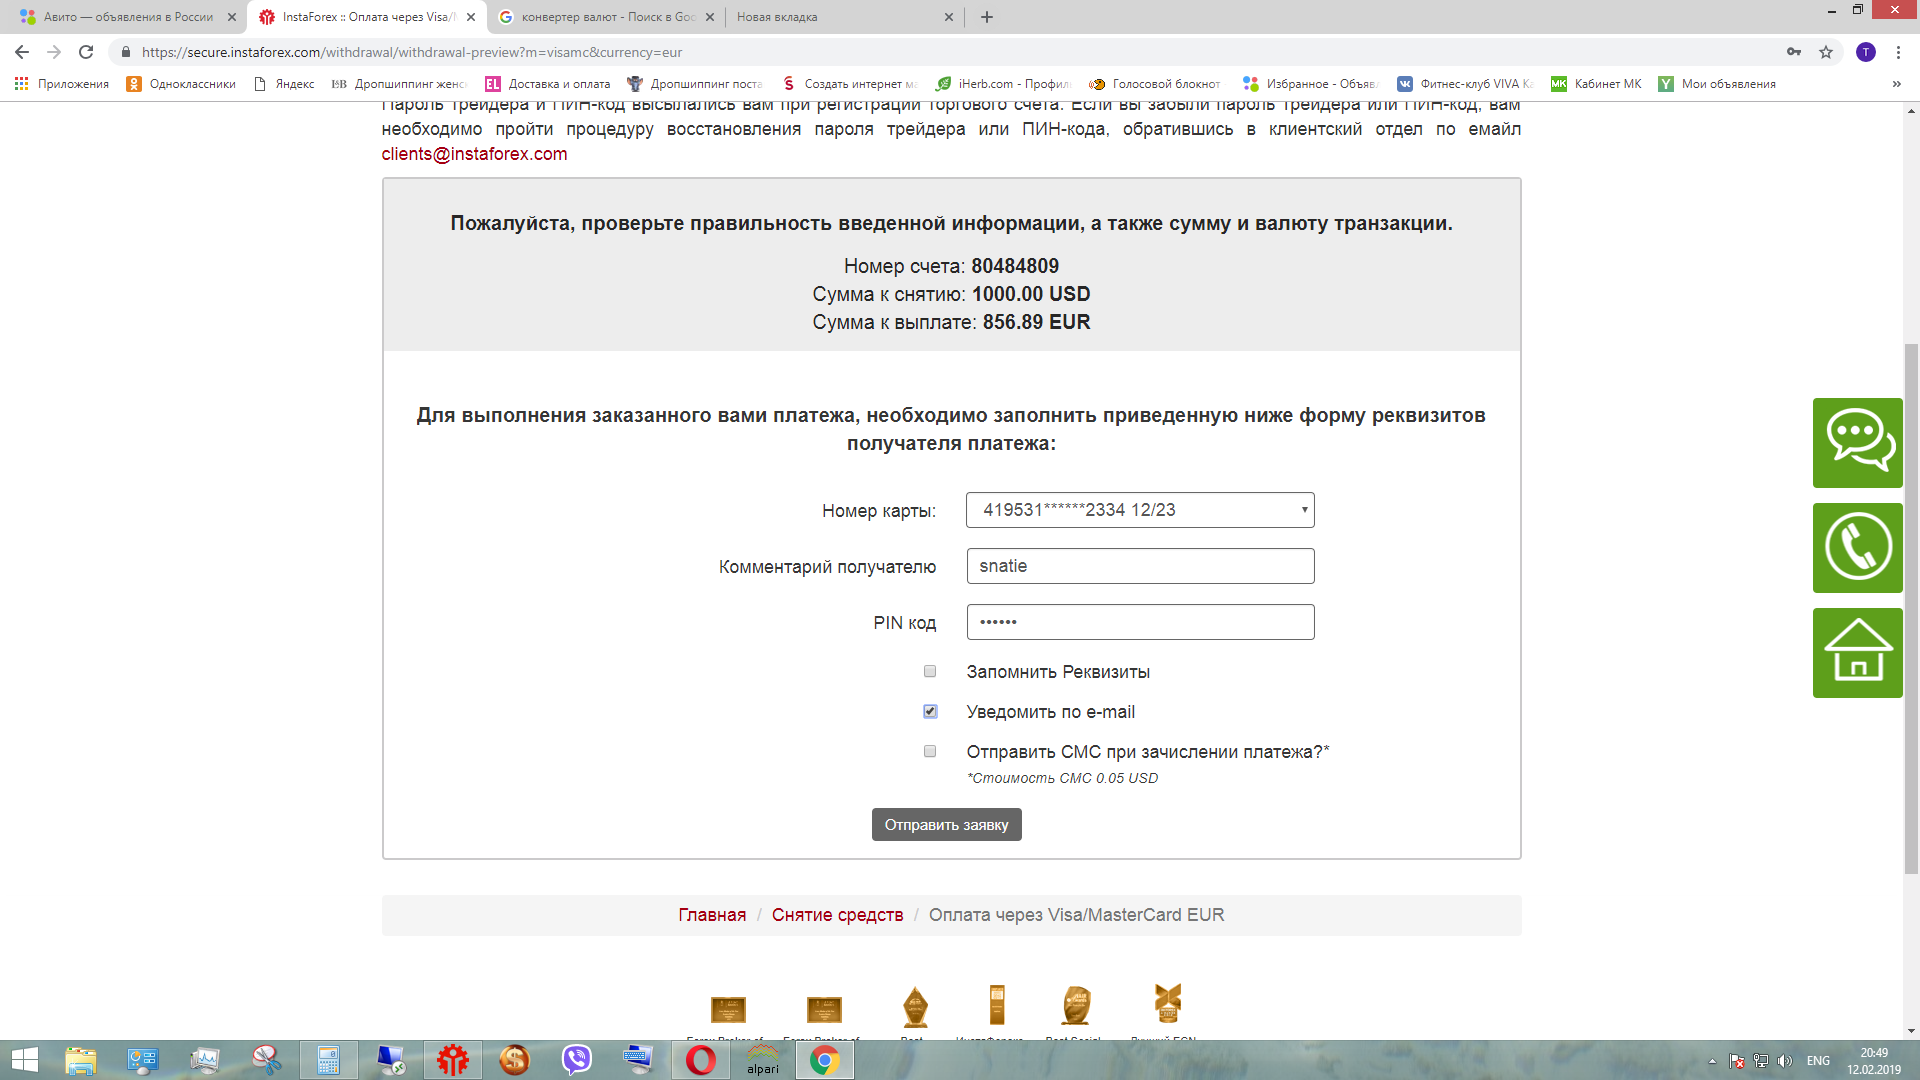Click the clients@instaforex.com email link
This screenshot has height=1080, width=1920.
pyautogui.click(x=474, y=154)
